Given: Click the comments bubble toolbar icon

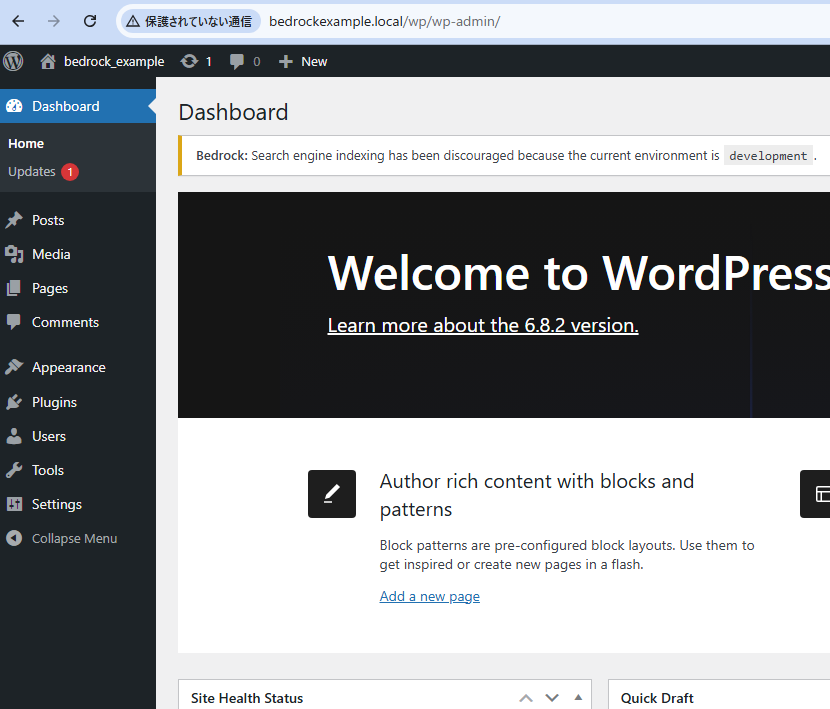Looking at the screenshot, I should point(237,61).
